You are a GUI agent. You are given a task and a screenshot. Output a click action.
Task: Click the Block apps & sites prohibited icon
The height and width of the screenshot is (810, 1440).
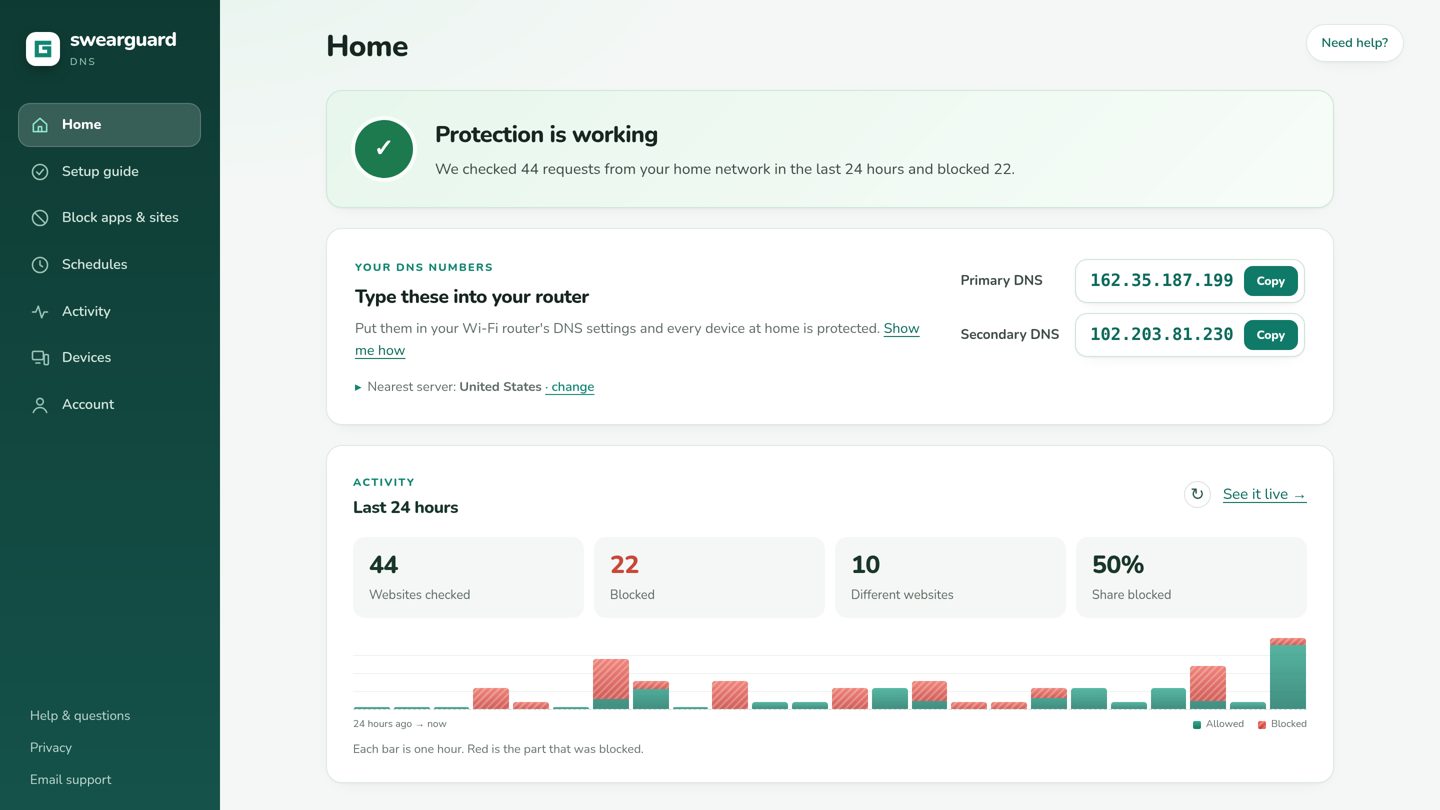(40, 218)
